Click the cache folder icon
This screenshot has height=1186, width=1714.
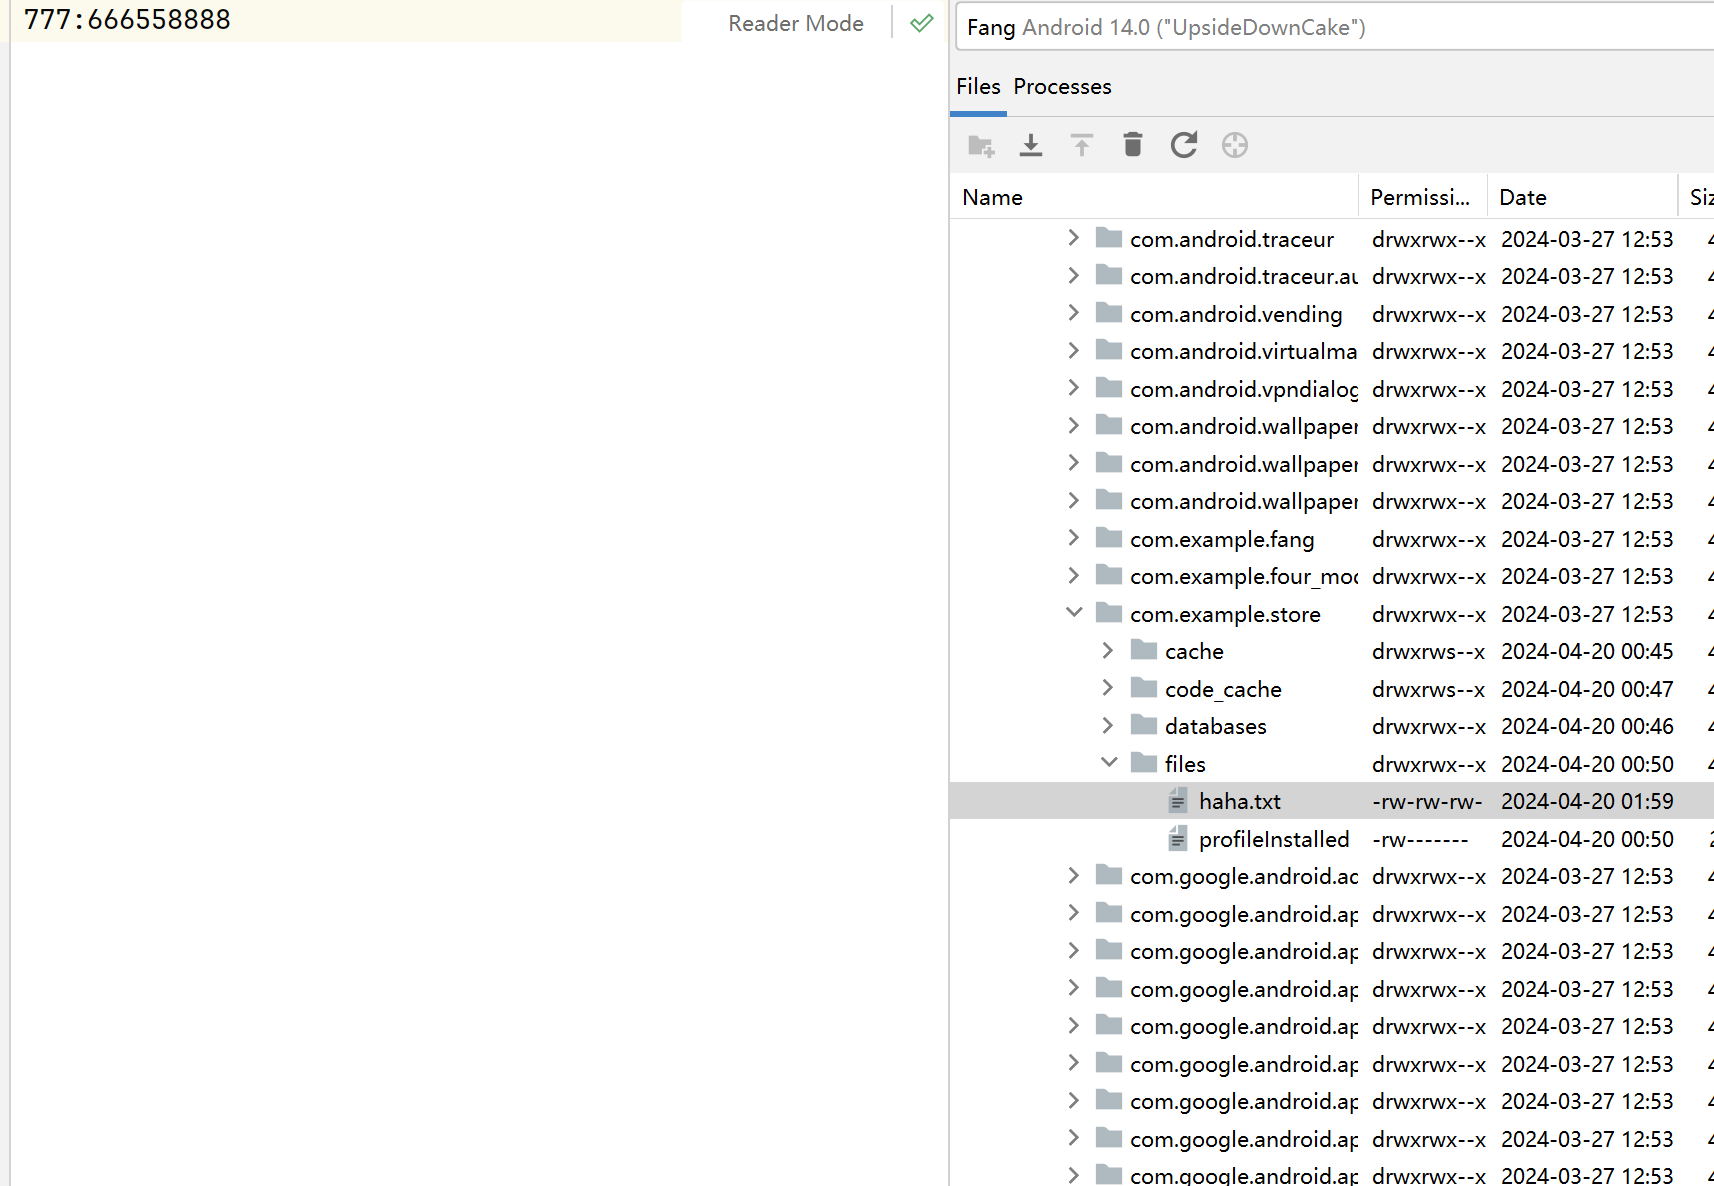coord(1144,651)
